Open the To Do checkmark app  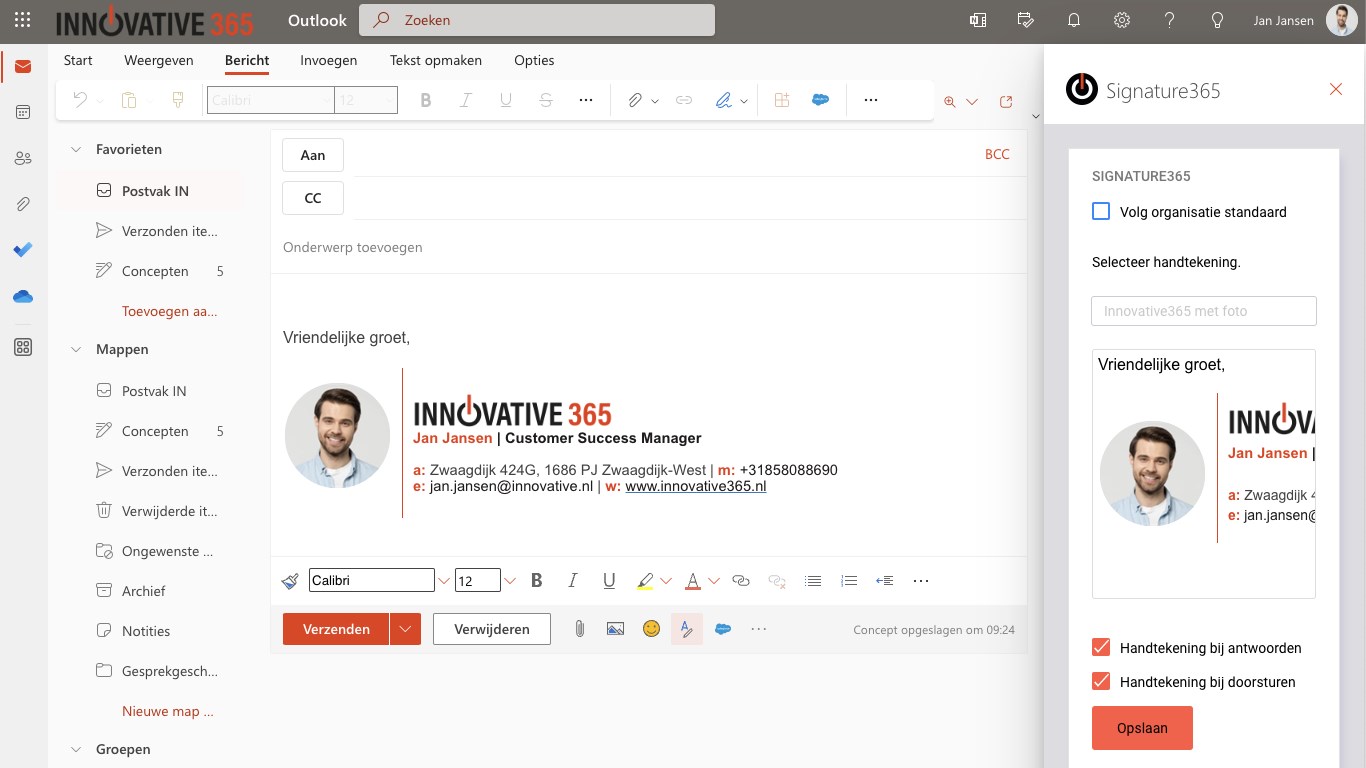pos(23,250)
